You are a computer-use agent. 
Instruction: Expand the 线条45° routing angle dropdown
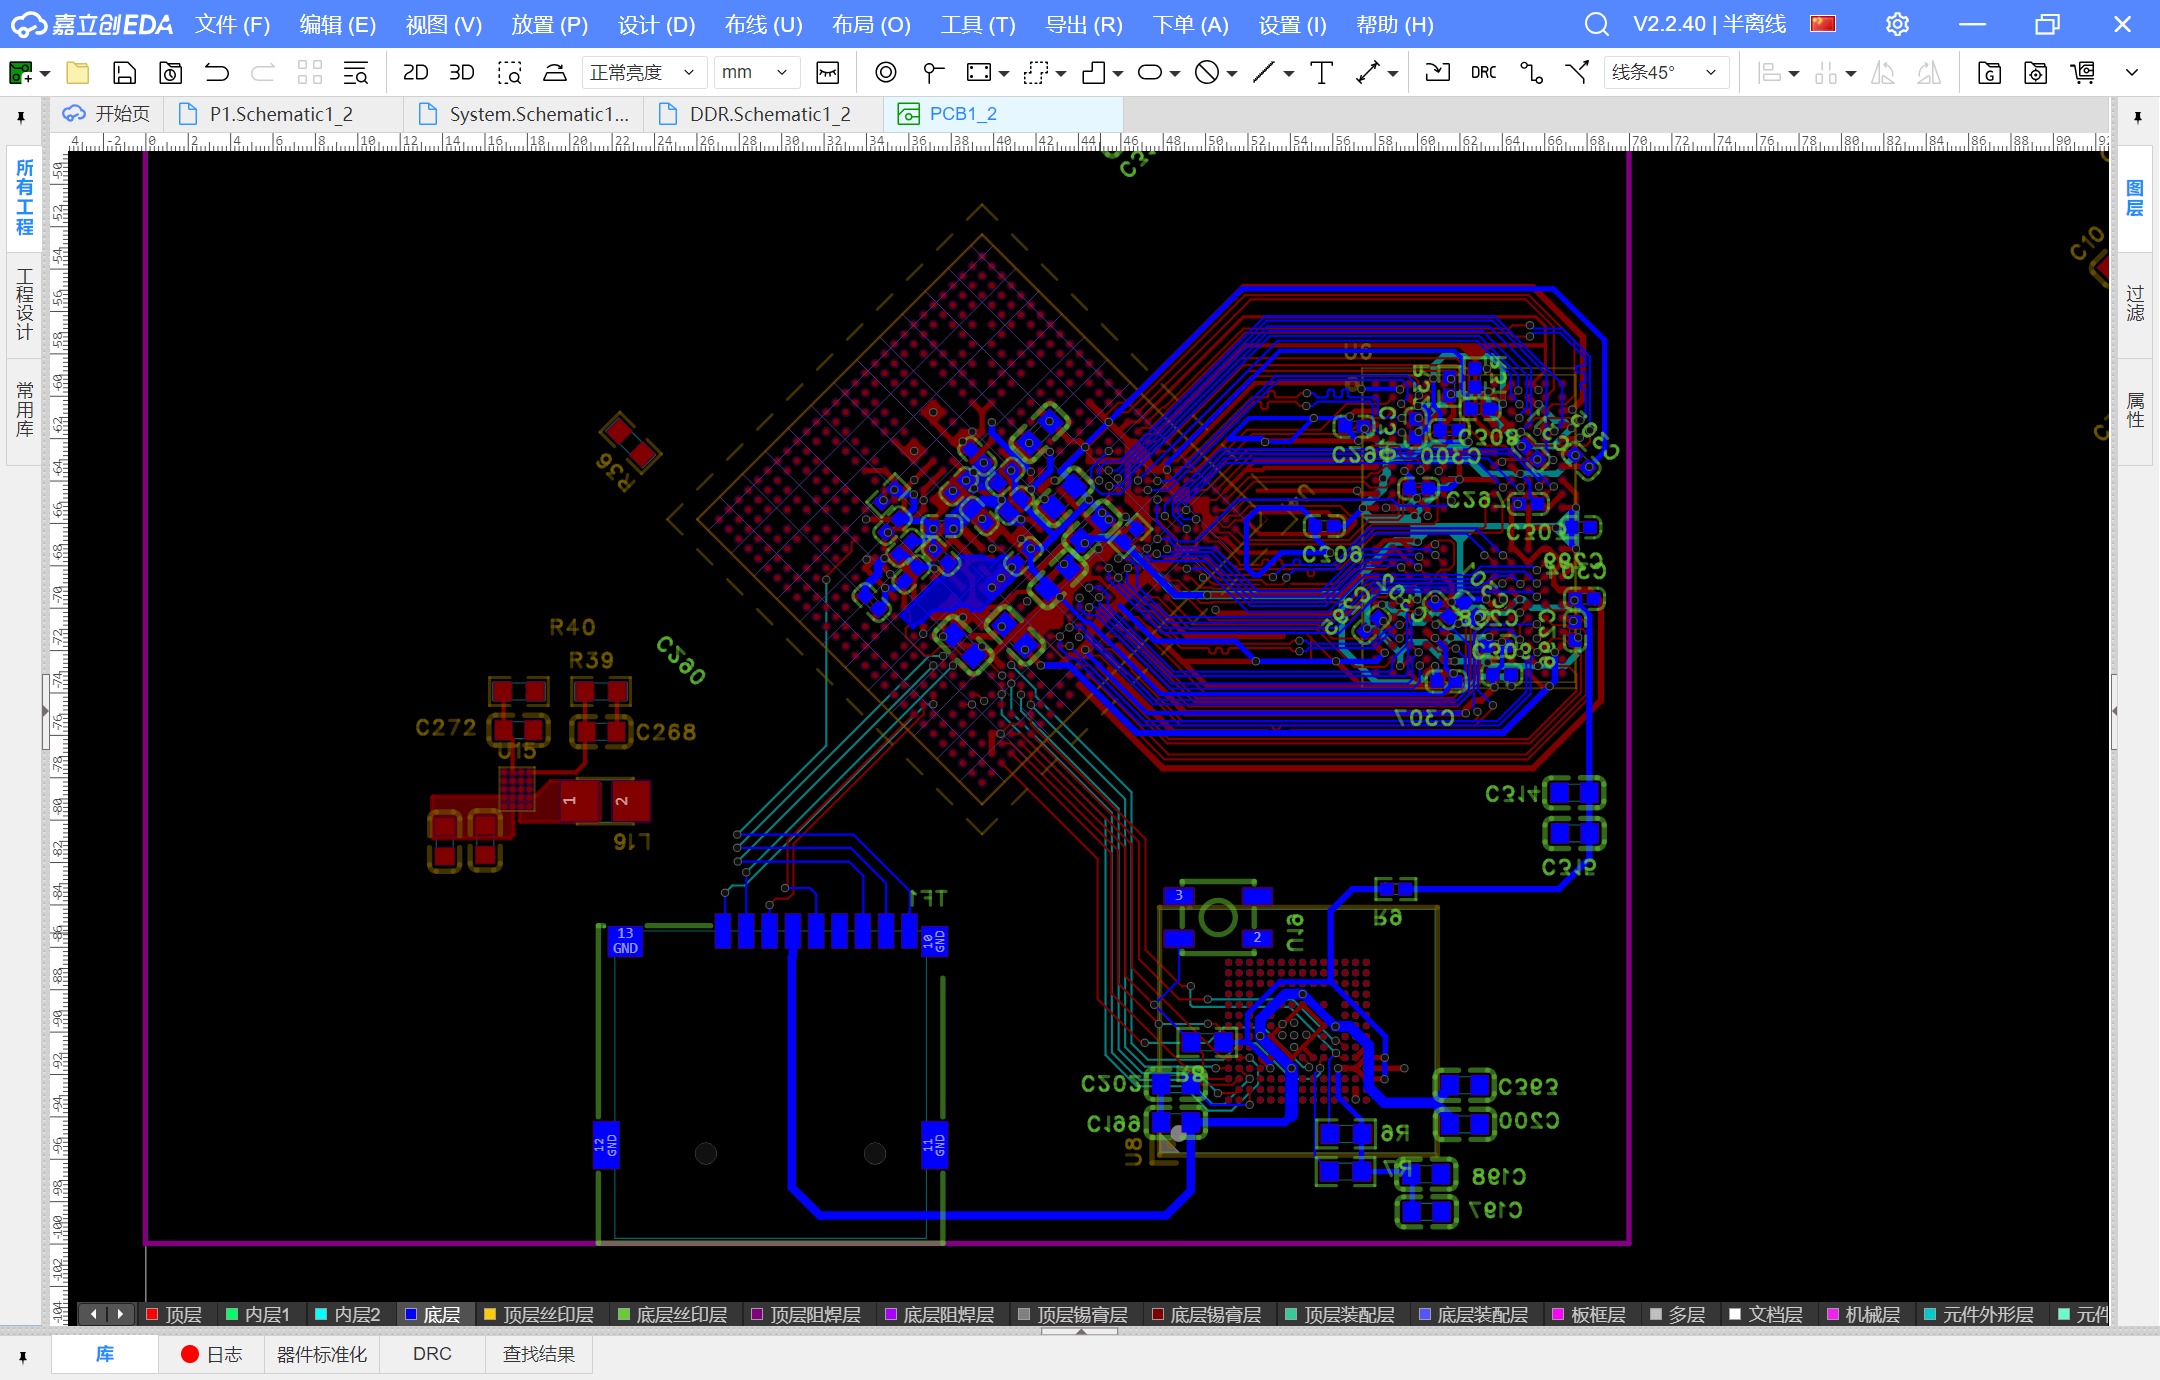click(1665, 72)
